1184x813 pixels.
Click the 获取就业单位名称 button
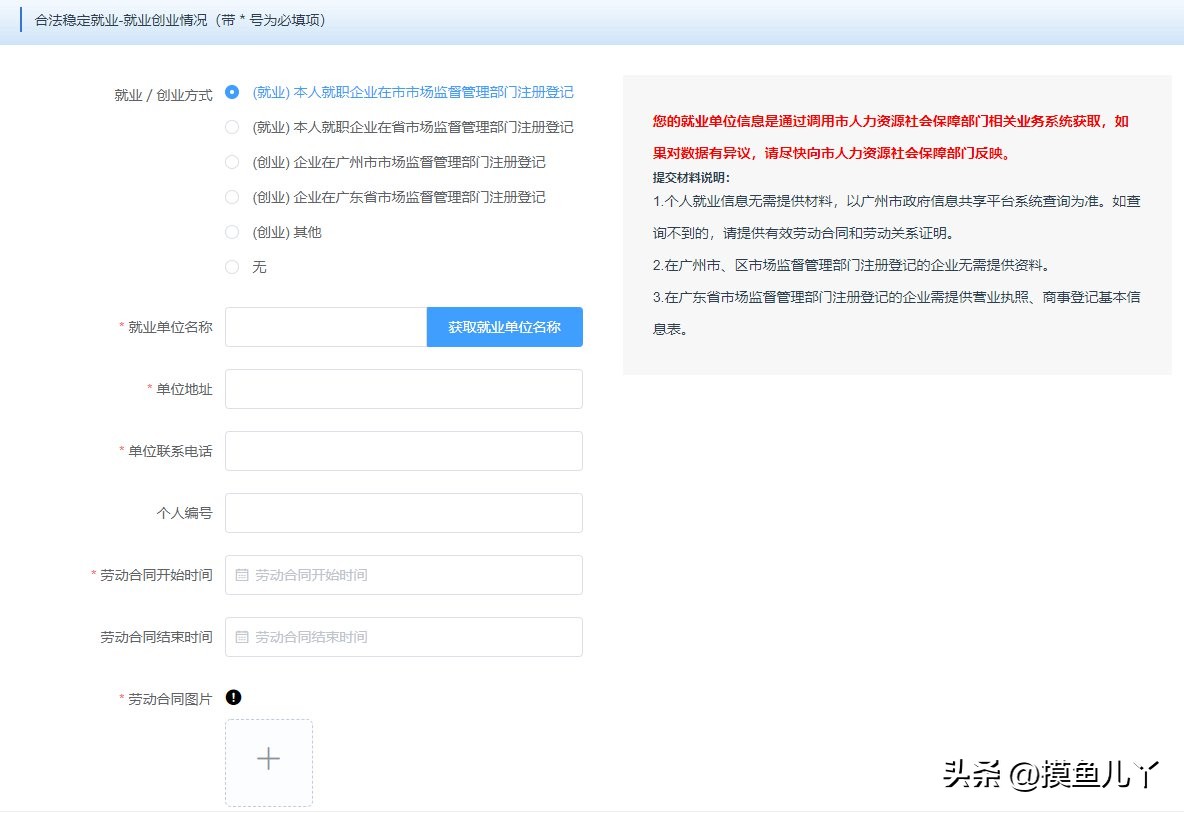[504, 327]
